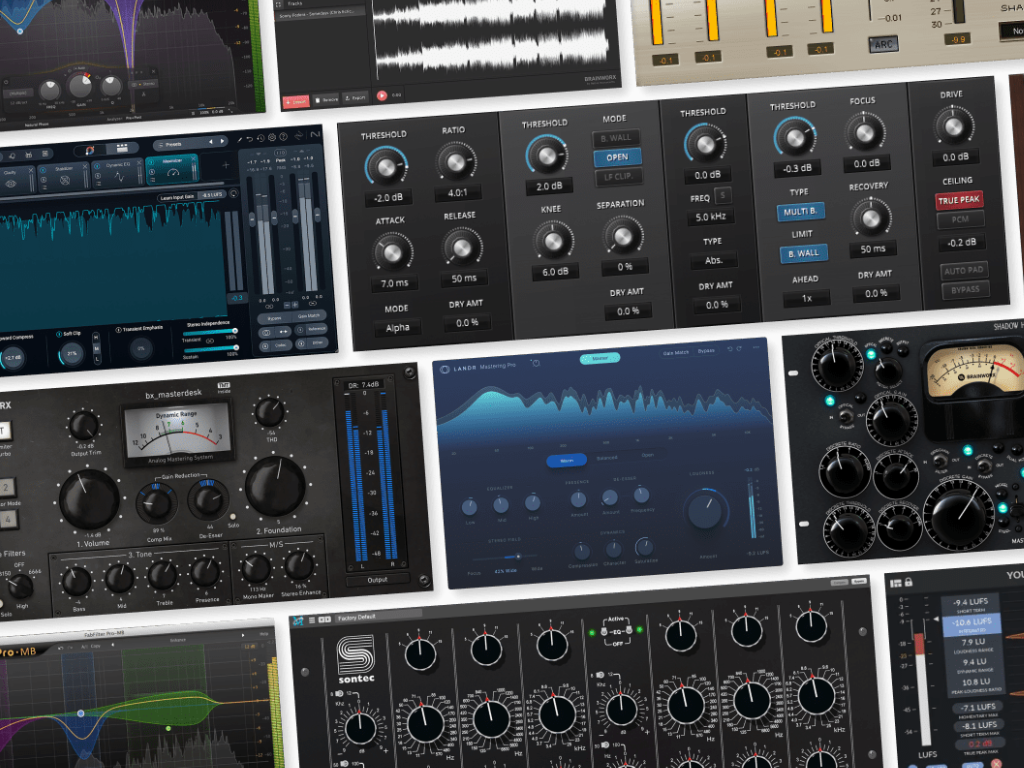Adjust the bx_masterdesk Volume knob
Image resolution: width=1024 pixels, height=768 pixels.
(x=90, y=497)
